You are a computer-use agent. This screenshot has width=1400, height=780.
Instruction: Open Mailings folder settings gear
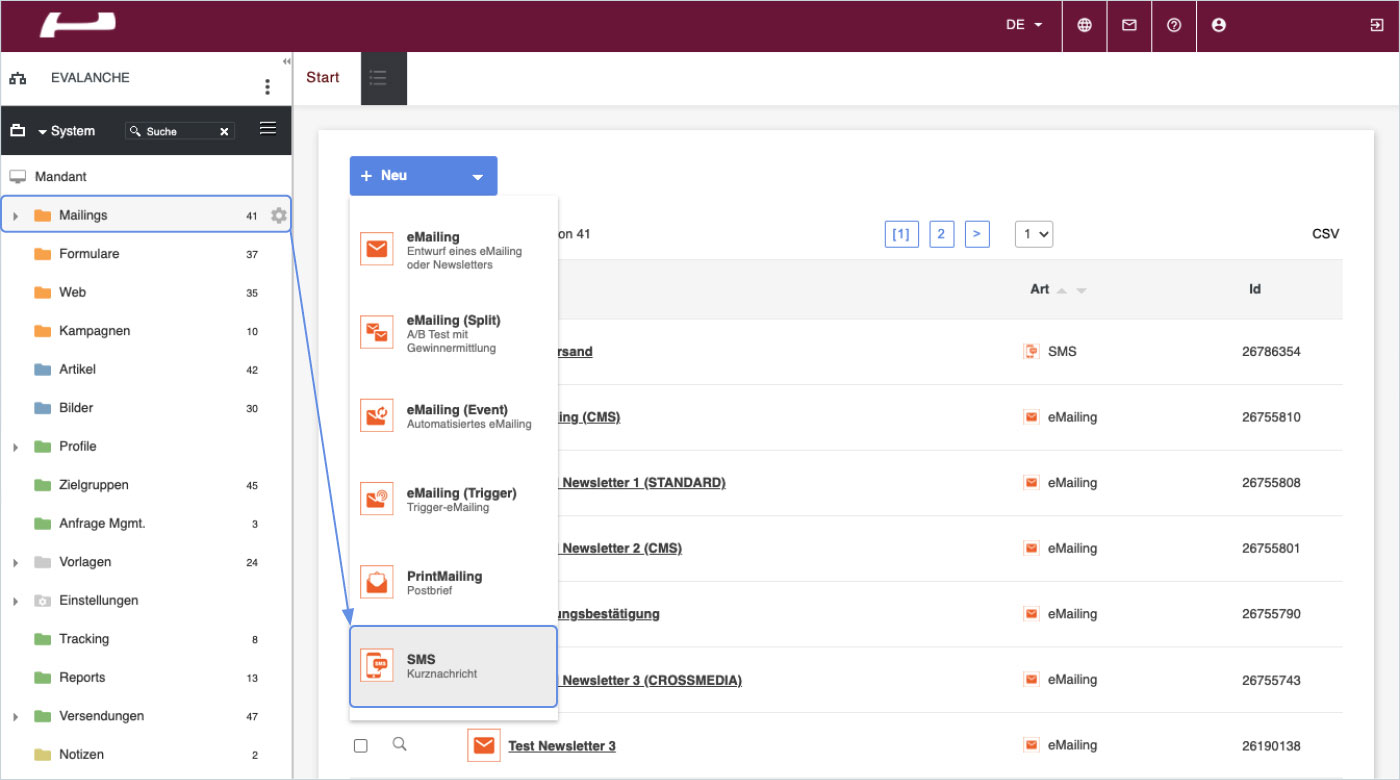tap(278, 215)
